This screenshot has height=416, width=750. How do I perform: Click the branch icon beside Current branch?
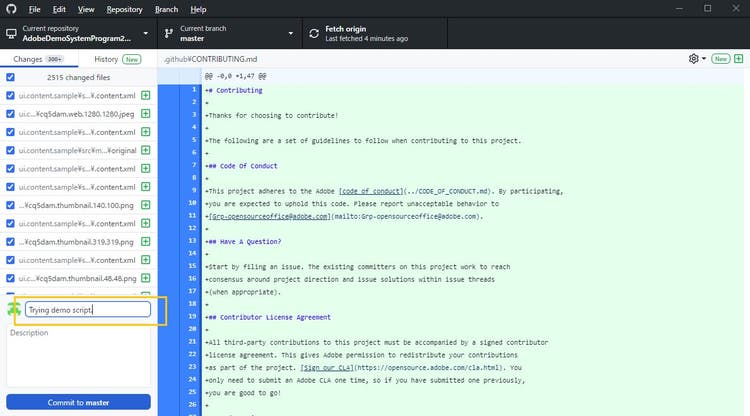[x=166, y=34]
